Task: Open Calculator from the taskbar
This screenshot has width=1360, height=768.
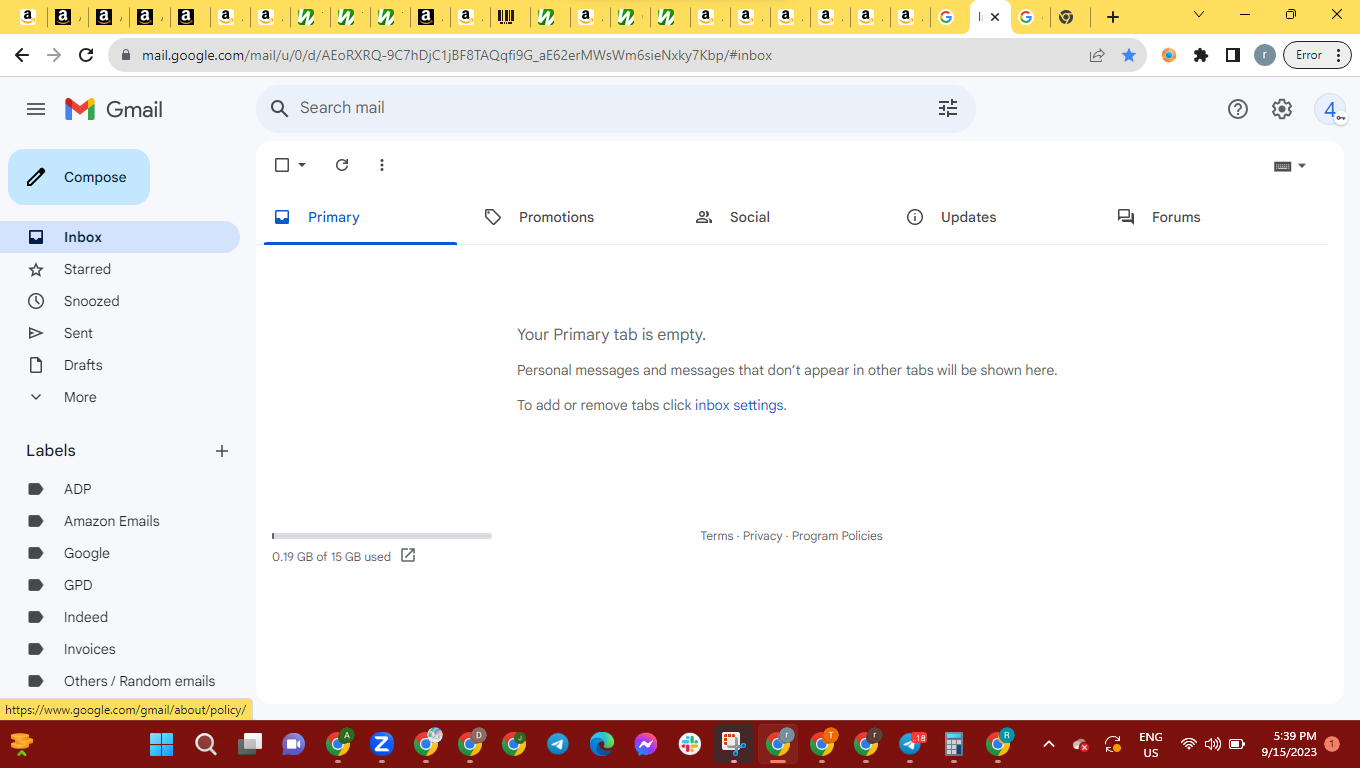Action: click(954, 744)
